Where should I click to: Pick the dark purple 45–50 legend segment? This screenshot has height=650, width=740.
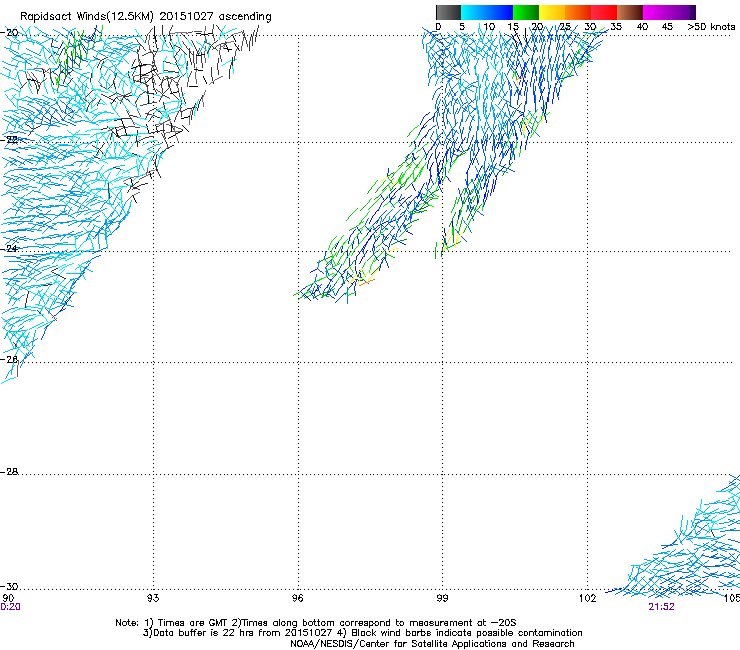pos(682,12)
